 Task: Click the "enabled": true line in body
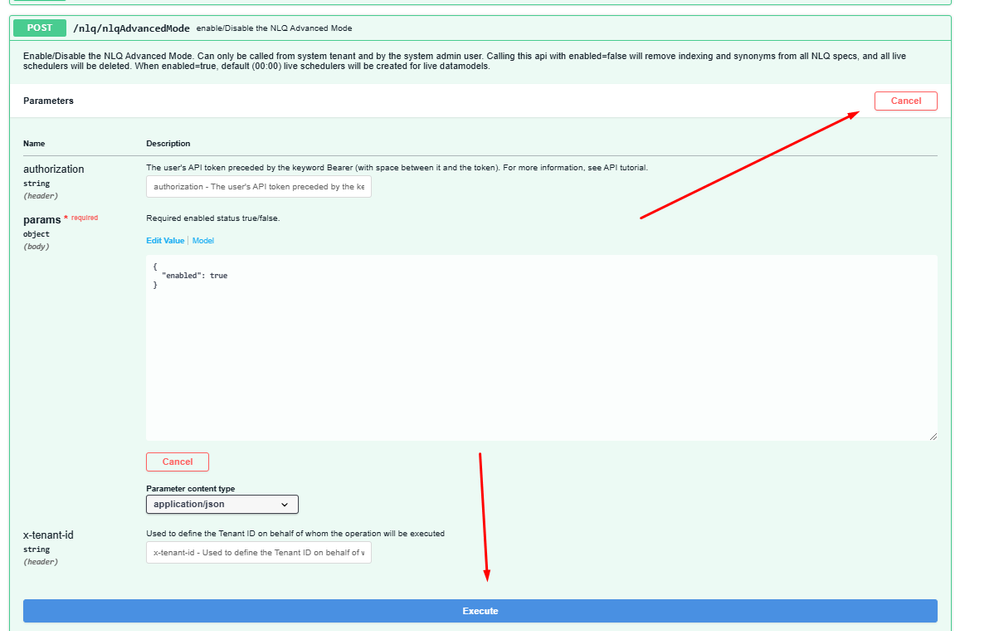point(194,275)
